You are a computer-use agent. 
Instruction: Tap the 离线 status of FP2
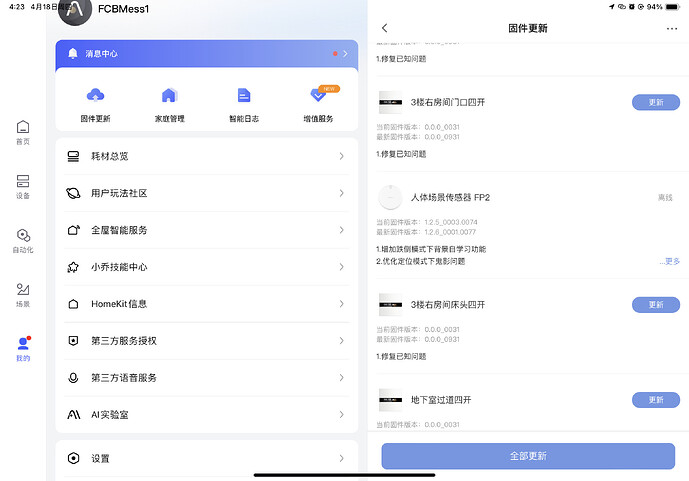[665, 198]
